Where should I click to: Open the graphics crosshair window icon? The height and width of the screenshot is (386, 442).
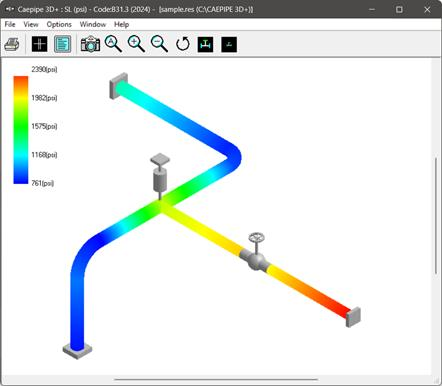pyautogui.click(x=39, y=44)
